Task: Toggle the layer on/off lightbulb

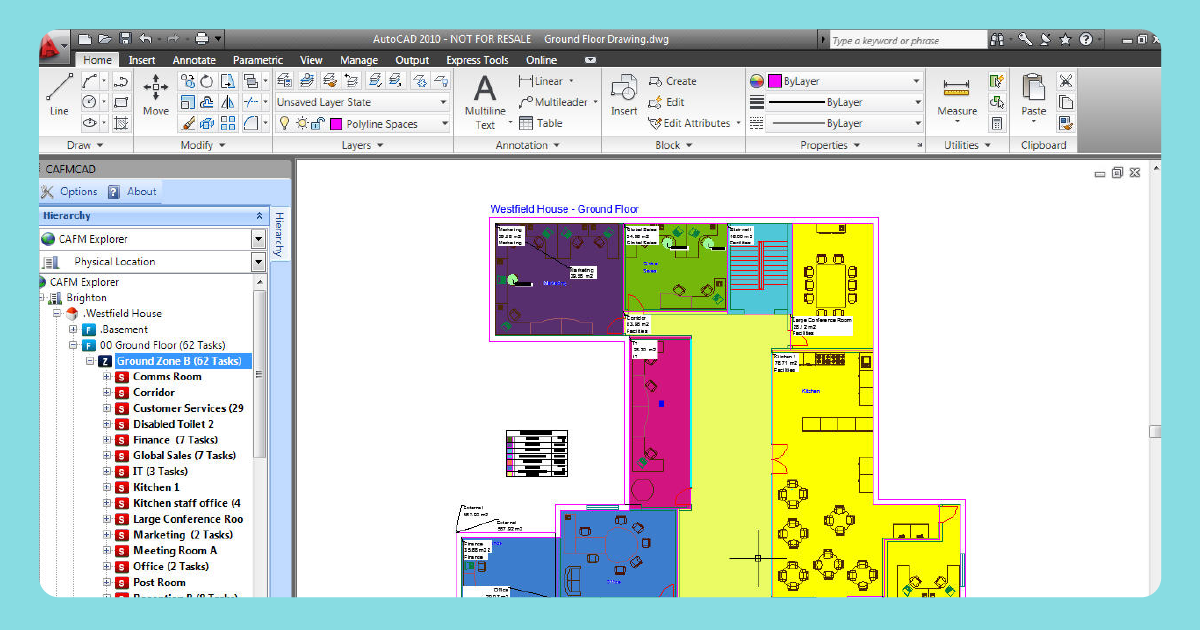Action: pyautogui.click(x=284, y=123)
